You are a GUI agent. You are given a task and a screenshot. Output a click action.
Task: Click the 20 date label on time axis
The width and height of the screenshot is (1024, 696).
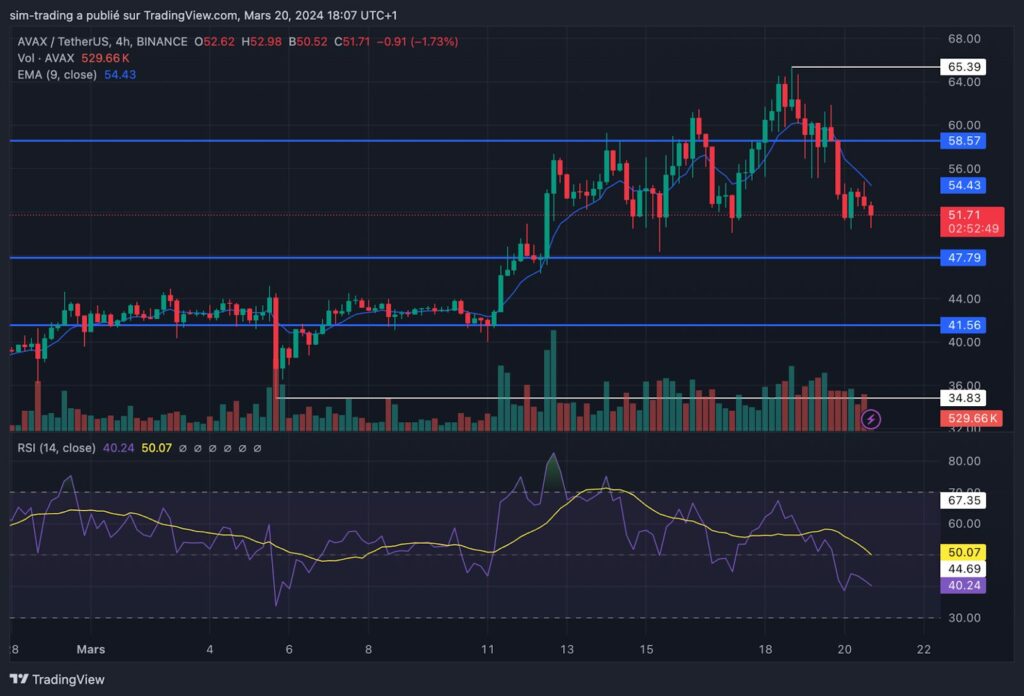click(844, 650)
